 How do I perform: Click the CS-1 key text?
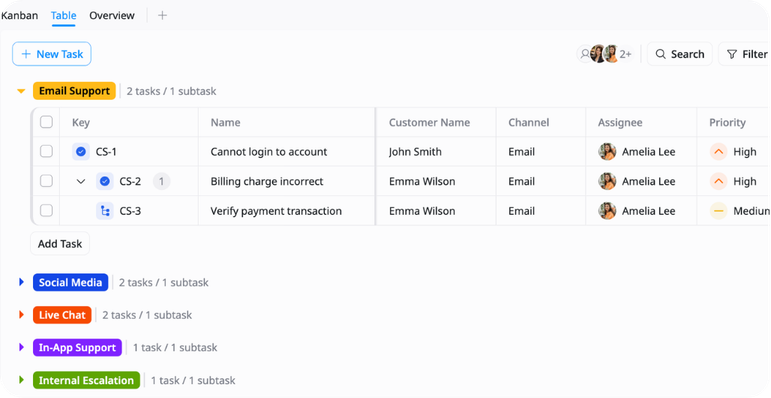106,152
